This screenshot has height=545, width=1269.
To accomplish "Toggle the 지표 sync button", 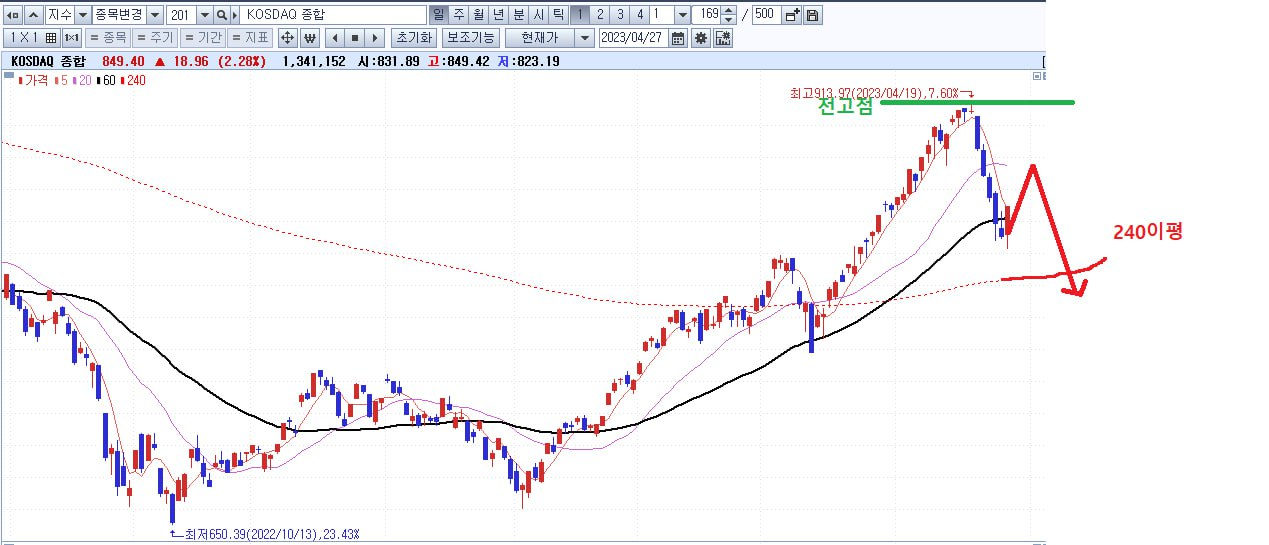I will 250,38.
